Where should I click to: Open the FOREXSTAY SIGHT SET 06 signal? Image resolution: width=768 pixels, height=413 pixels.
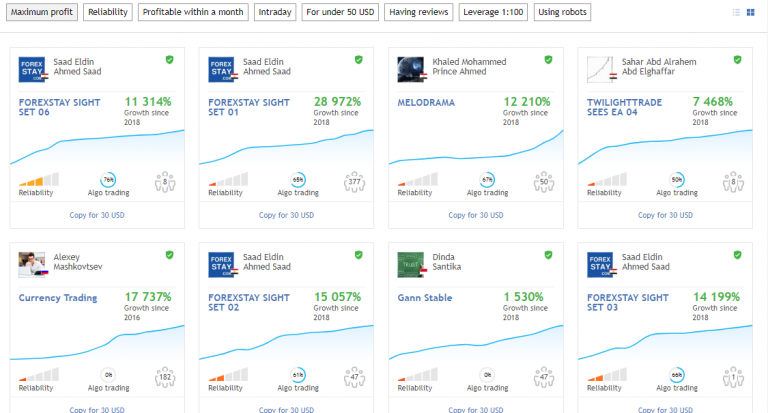click(x=59, y=107)
